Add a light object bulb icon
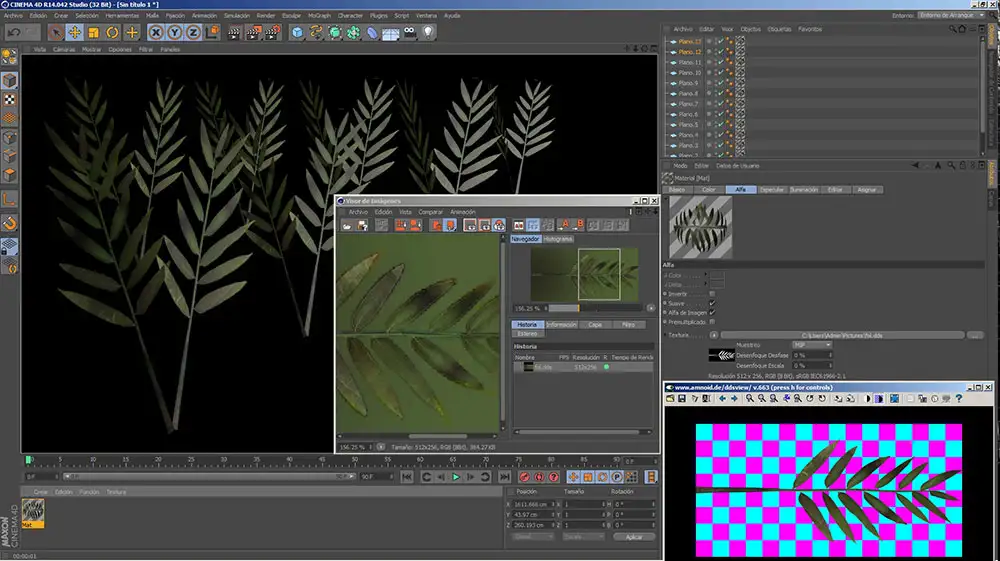This screenshot has height=561, width=1000. [428, 32]
